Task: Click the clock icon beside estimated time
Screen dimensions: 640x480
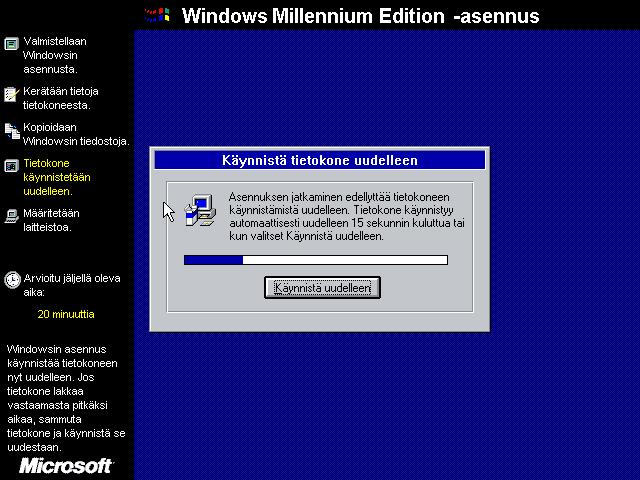Action: [12, 280]
